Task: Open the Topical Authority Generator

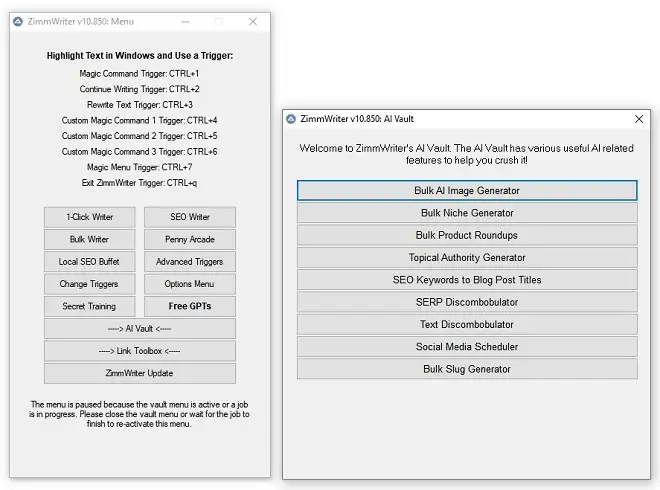Action: click(467, 257)
